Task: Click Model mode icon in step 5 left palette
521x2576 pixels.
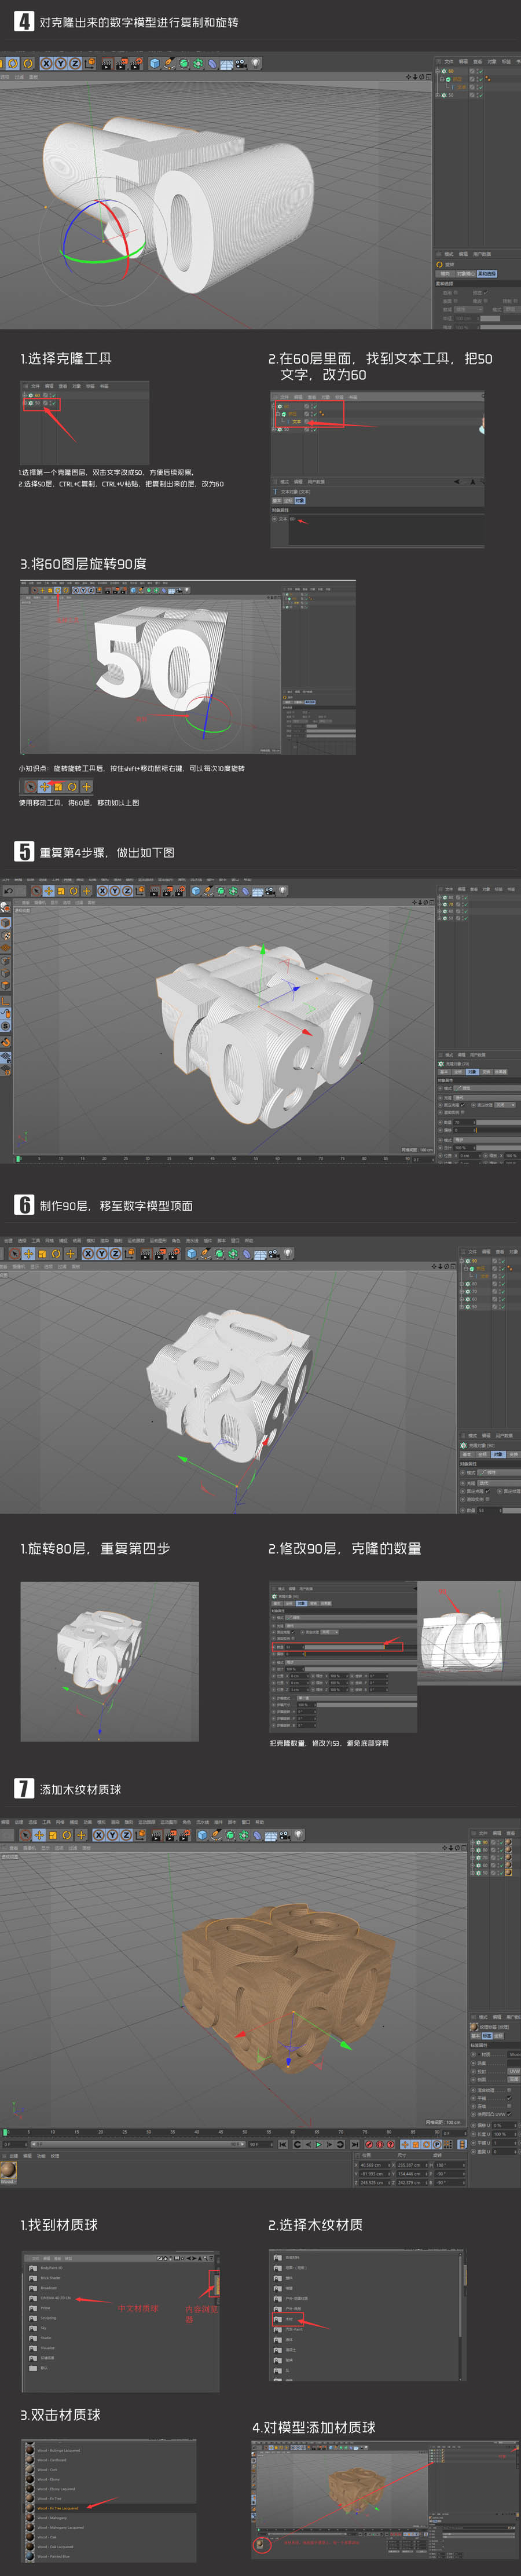Action: 6,922
